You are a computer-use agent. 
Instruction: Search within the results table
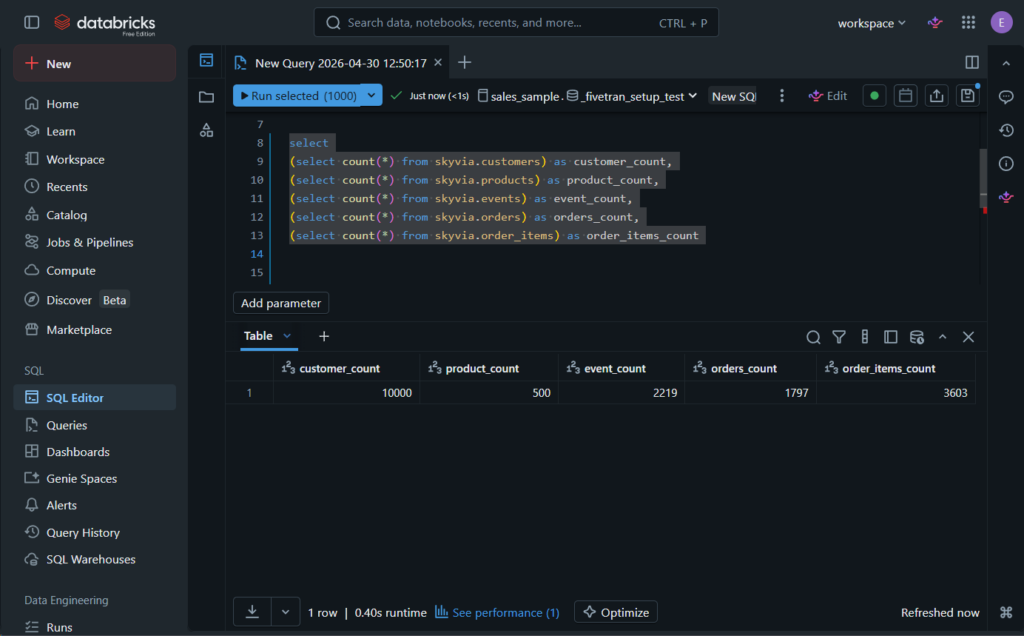pos(813,337)
